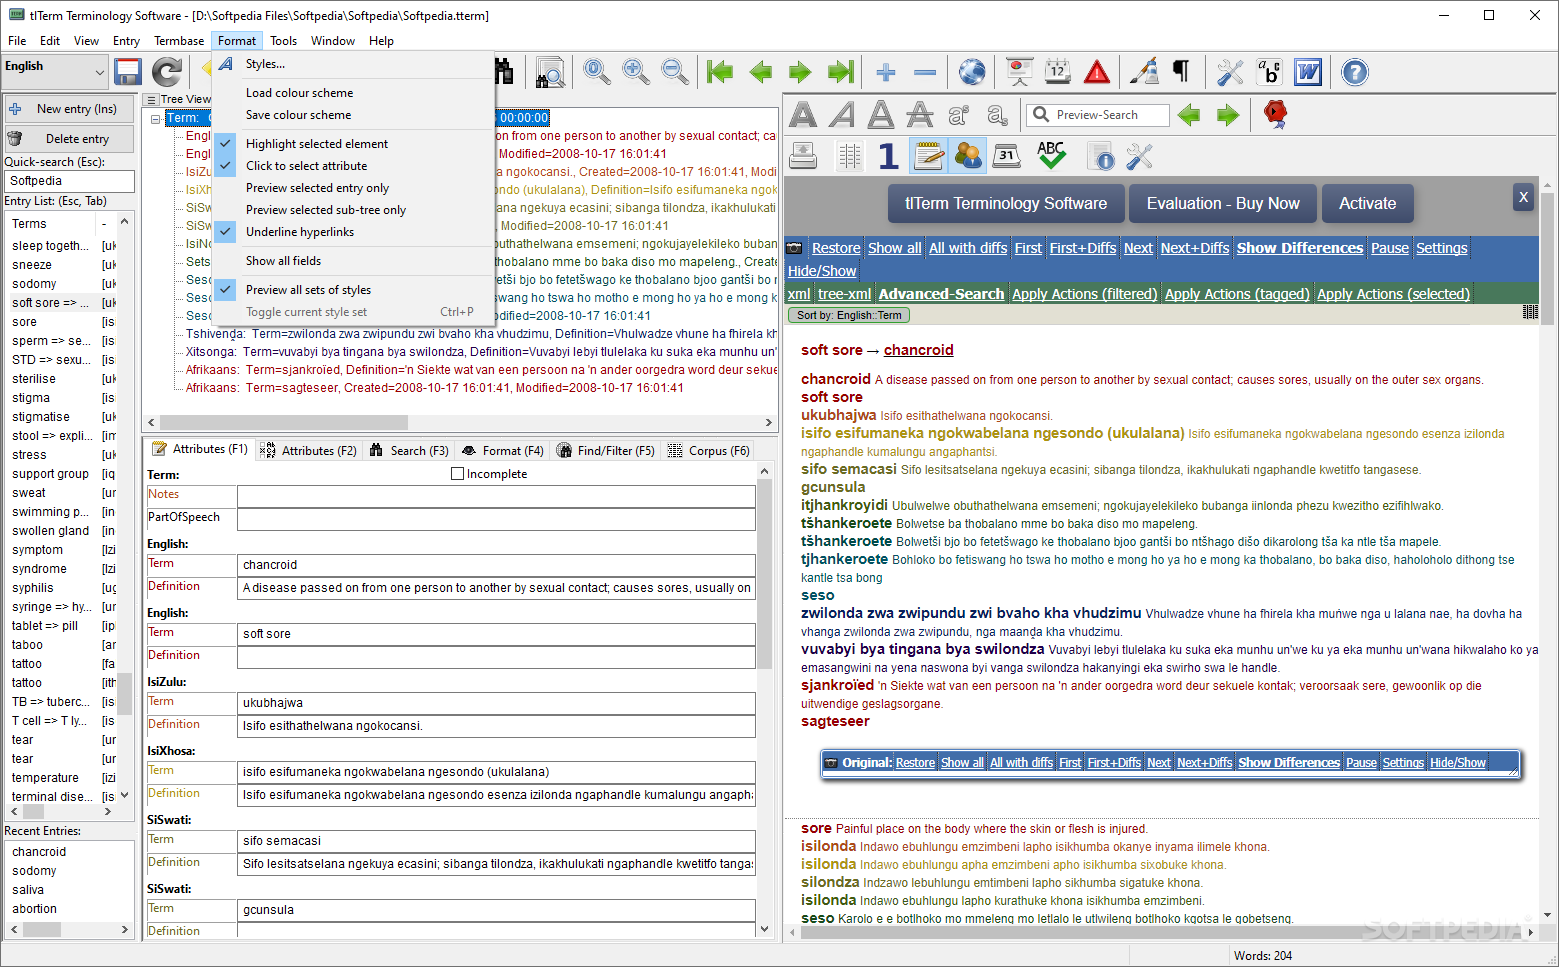Select Show all fields menu item
Screen dimensions: 1559x967
pyautogui.click(x=283, y=261)
